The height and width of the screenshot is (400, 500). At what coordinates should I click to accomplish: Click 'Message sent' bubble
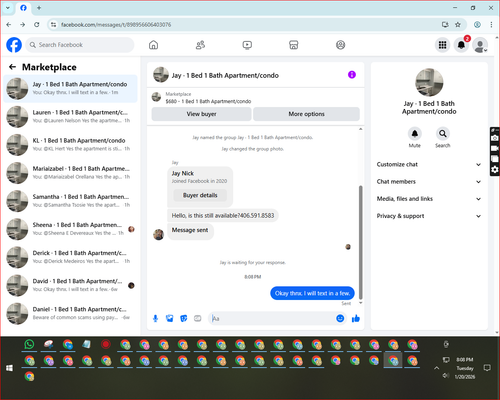click(x=190, y=230)
